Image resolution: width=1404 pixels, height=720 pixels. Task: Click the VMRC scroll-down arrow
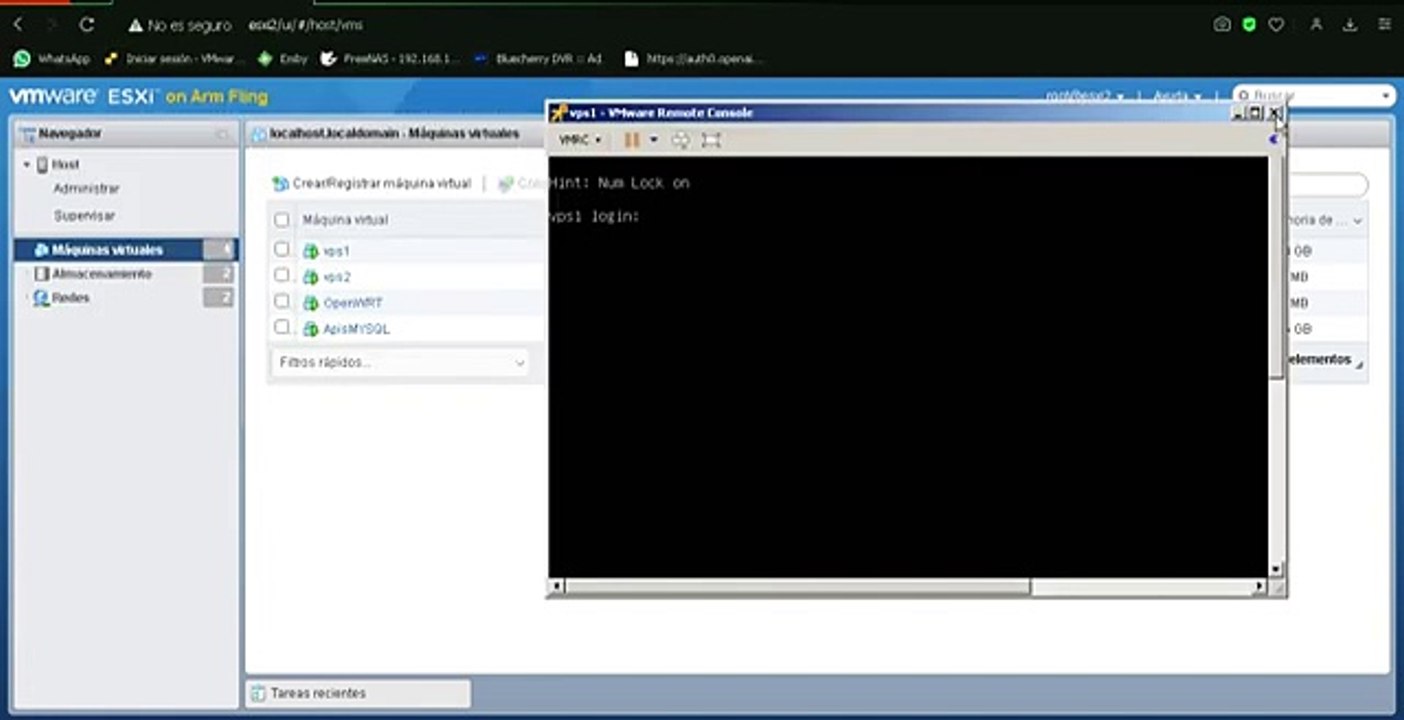coord(1276,569)
